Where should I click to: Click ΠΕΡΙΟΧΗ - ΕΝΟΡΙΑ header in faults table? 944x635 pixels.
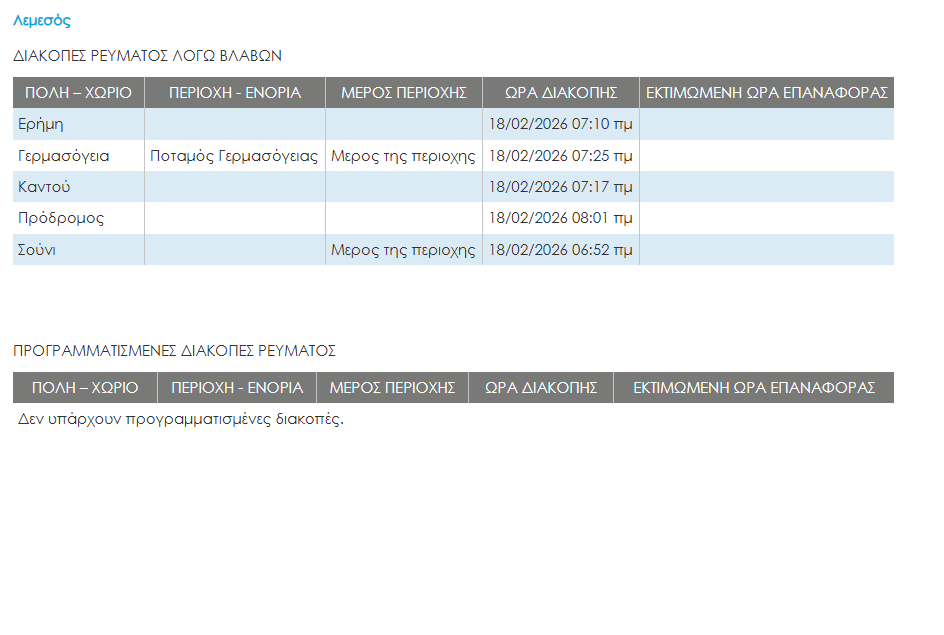(235, 93)
